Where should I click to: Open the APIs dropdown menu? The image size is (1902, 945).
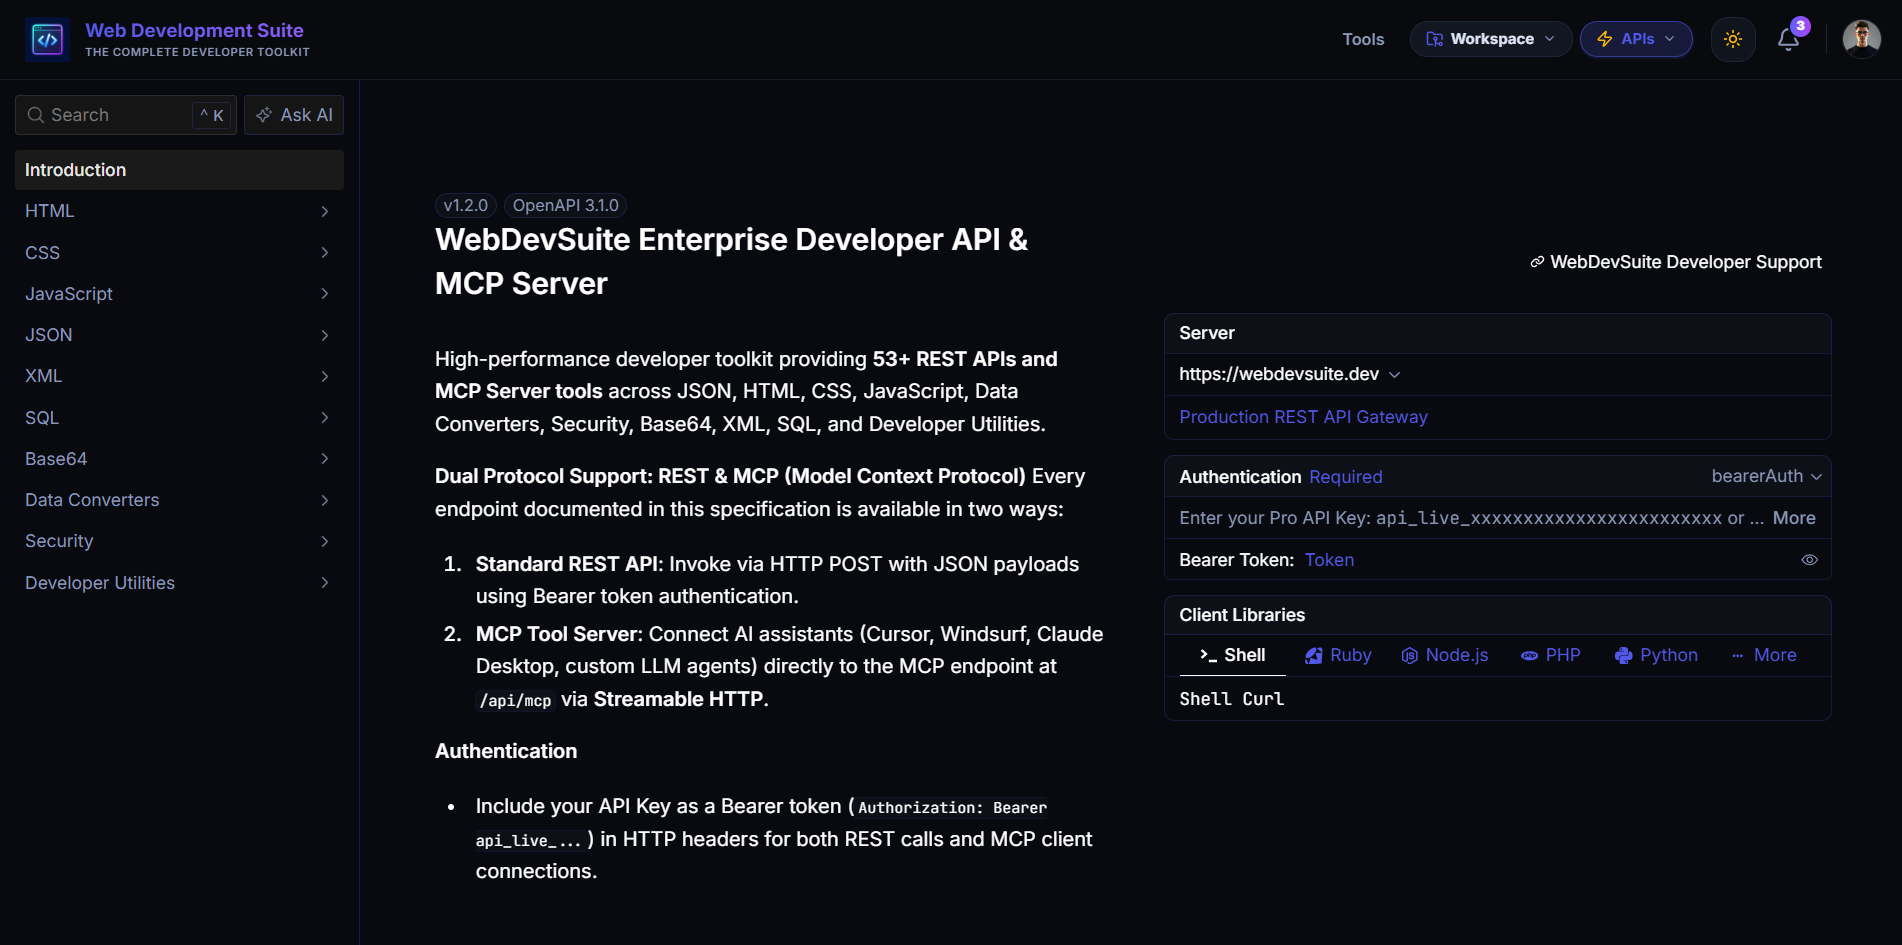point(1636,39)
